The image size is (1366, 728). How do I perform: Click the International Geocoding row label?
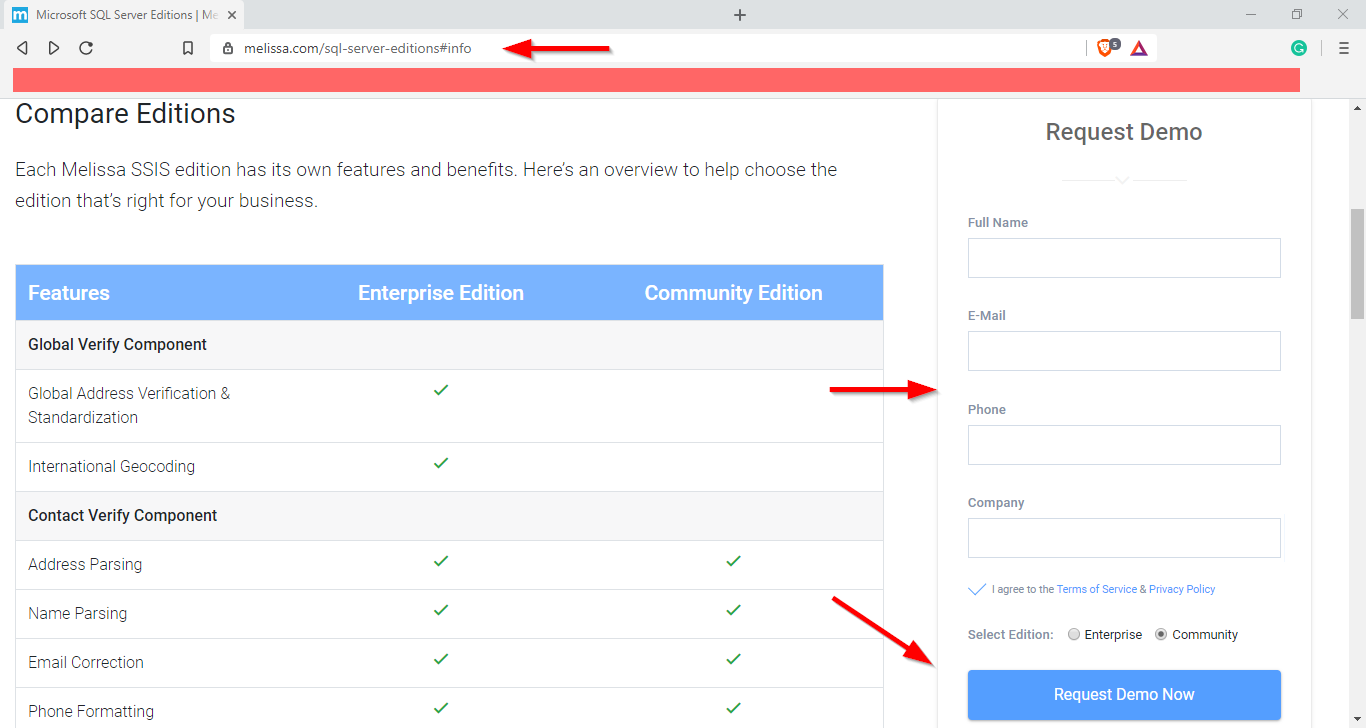click(112, 467)
